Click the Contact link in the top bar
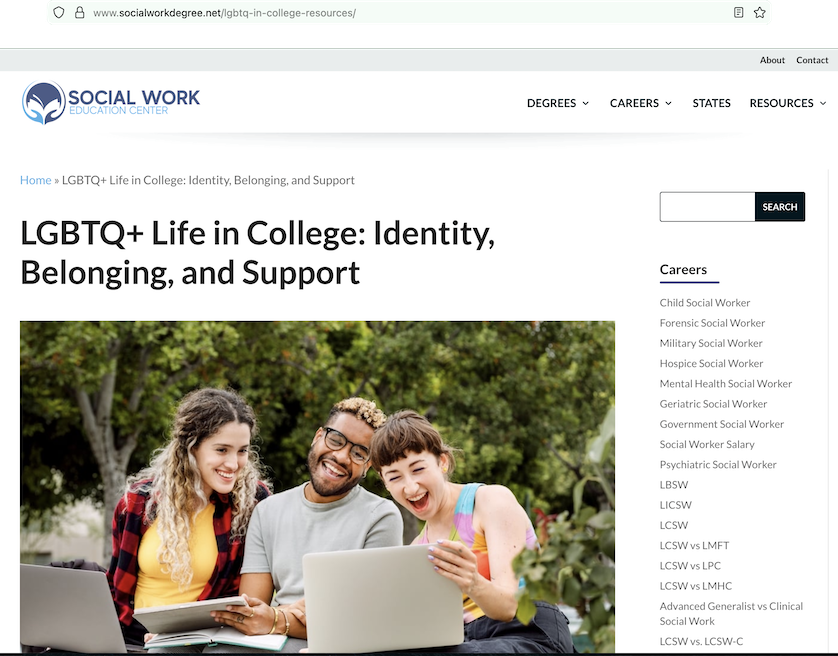The height and width of the screenshot is (656, 838). (812, 60)
